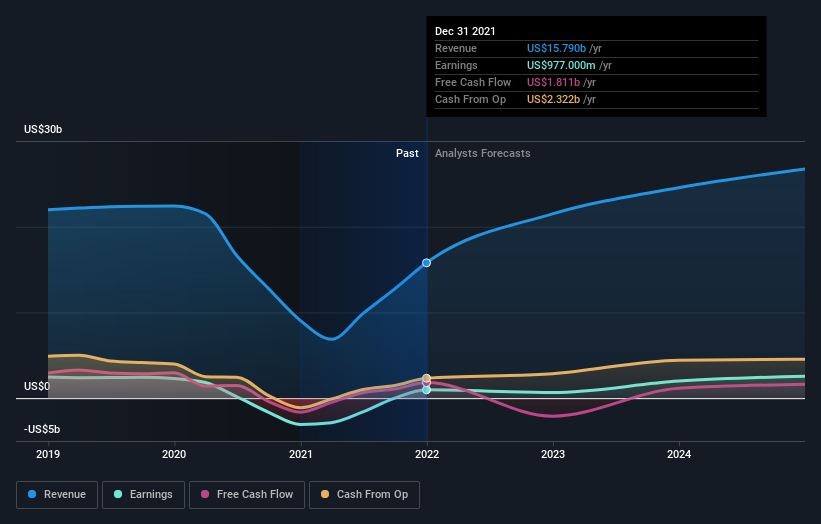
Task: Click the teal Earnings legend dot
Action: tap(118, 494)
